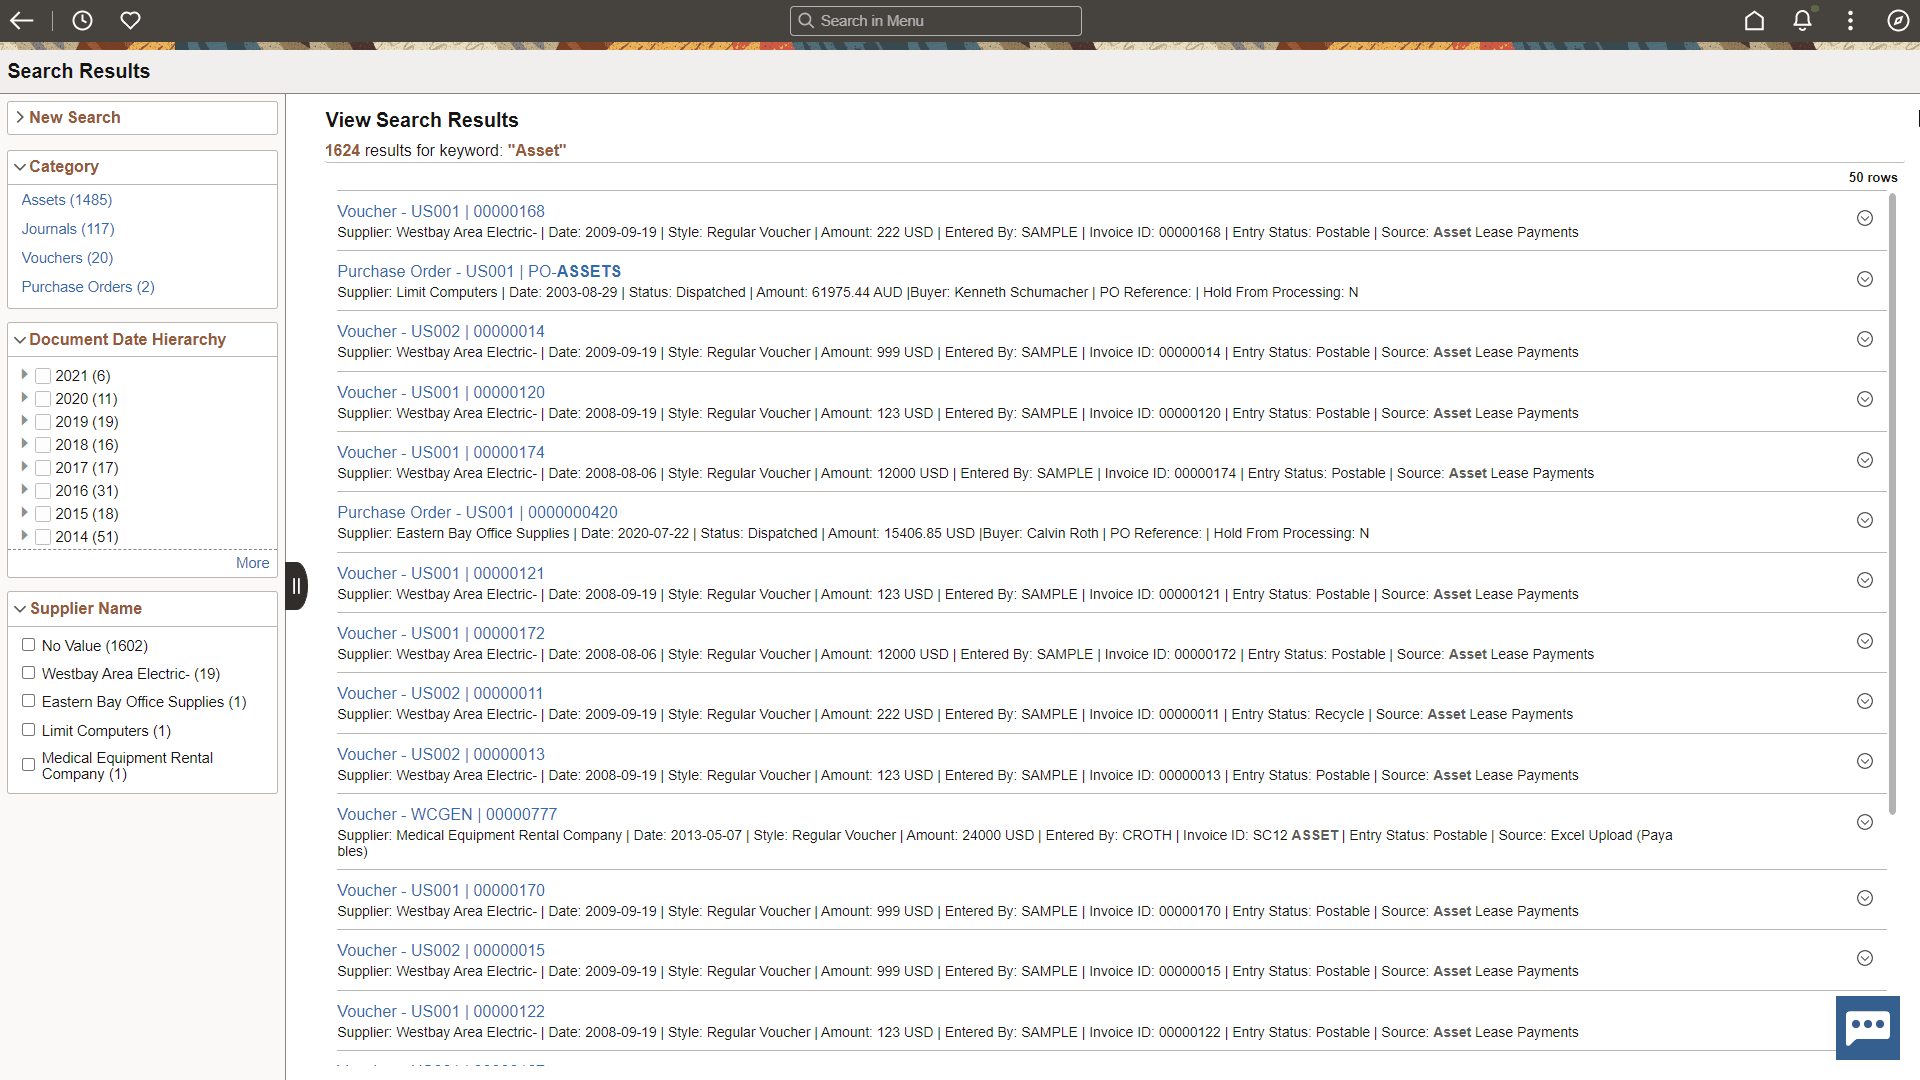
Task: Open notifications via the bell icon
Action: pyautogui.click(x=1802, y=20)
